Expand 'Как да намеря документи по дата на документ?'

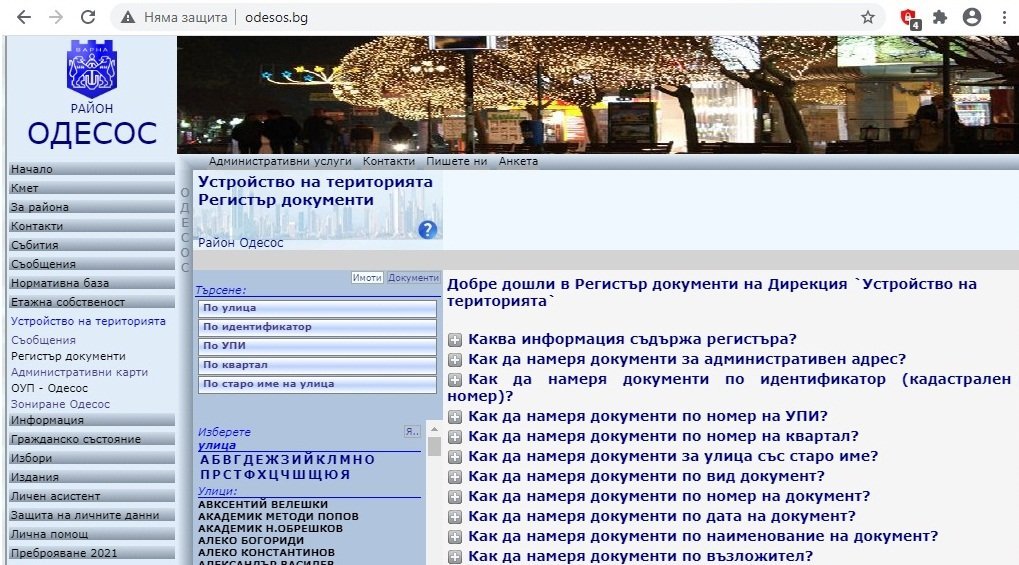point(455,517)
